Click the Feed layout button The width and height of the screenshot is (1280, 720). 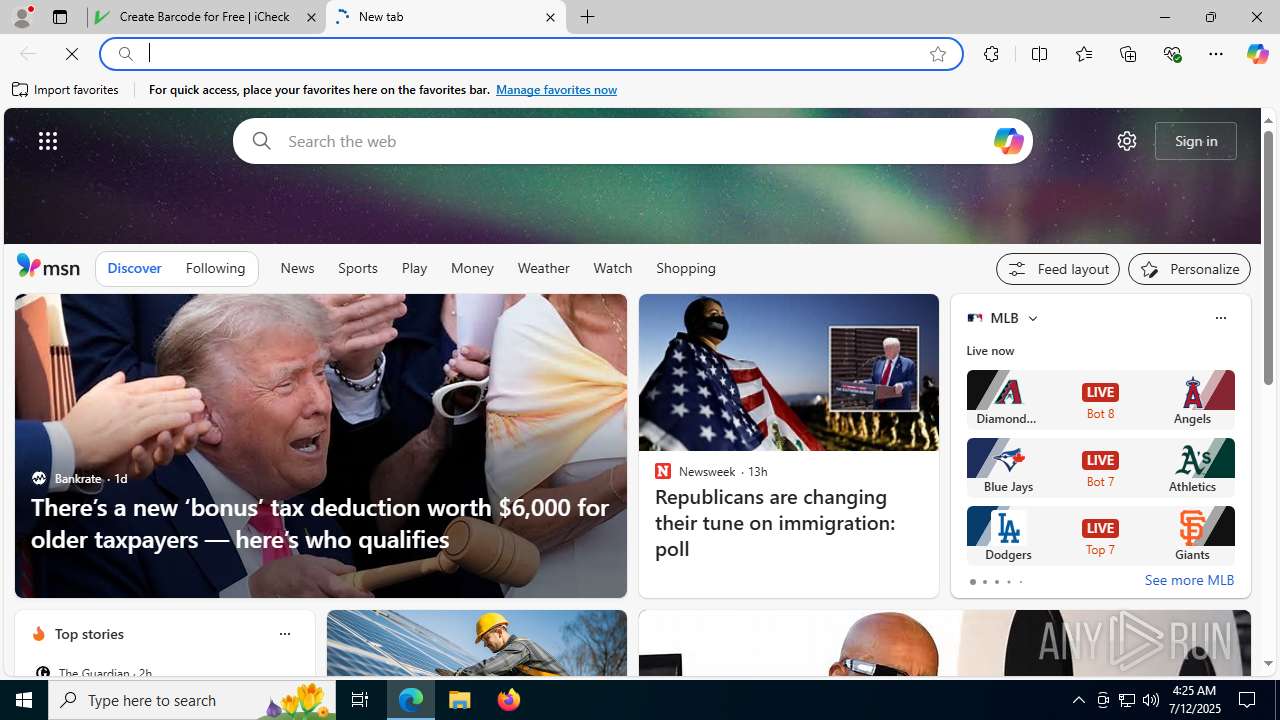click(x=1057, y=269)
